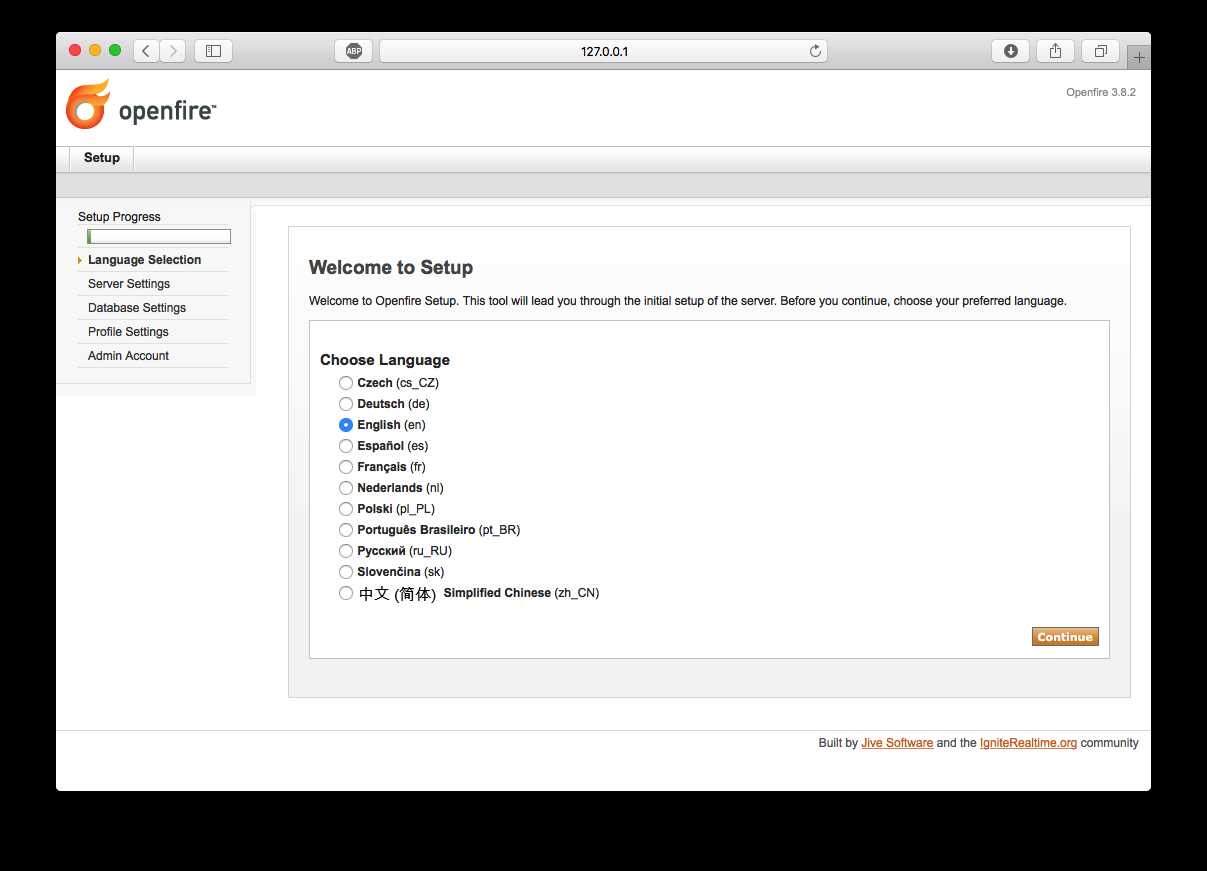Pick the Español (es) radio option
The image size is (1207, 871).
[x=346, y=446]
